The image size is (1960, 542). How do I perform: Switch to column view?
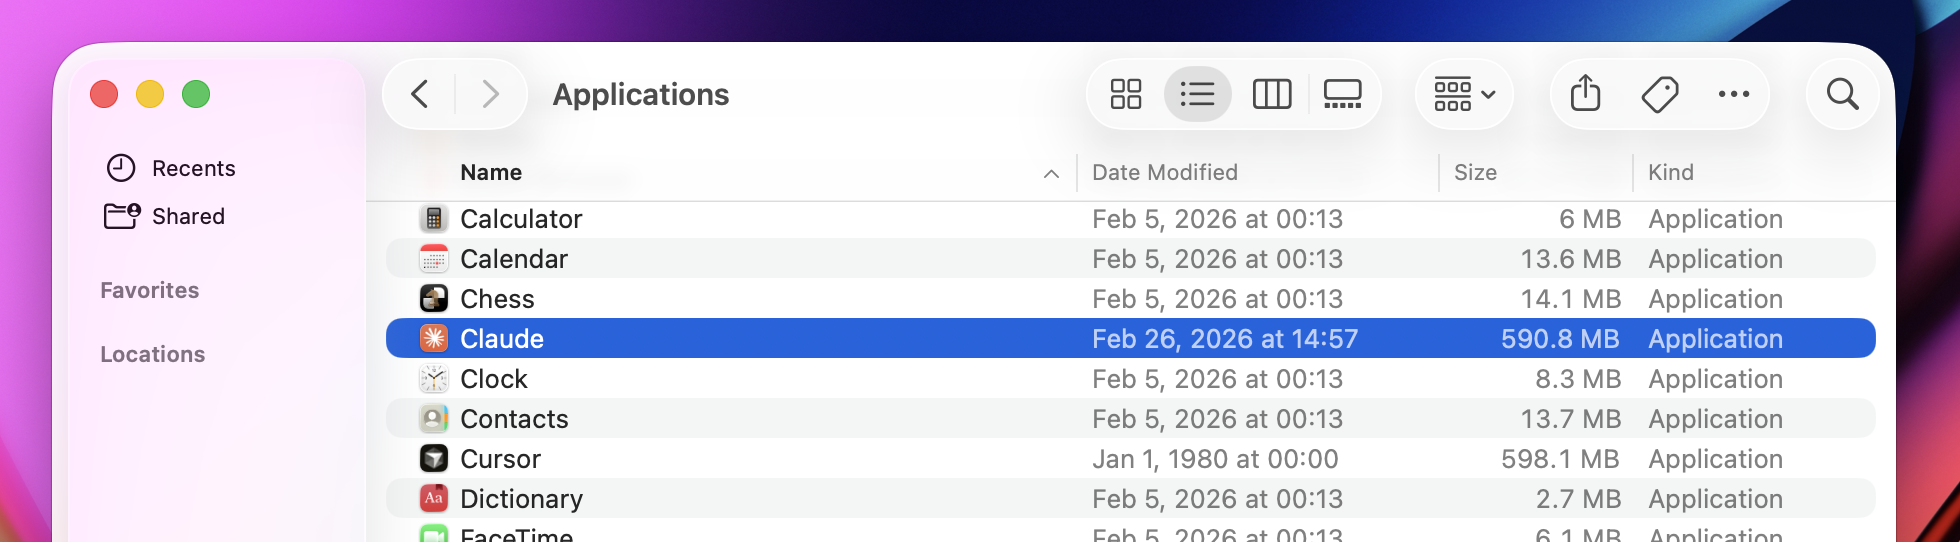(x=1272, y=94)
